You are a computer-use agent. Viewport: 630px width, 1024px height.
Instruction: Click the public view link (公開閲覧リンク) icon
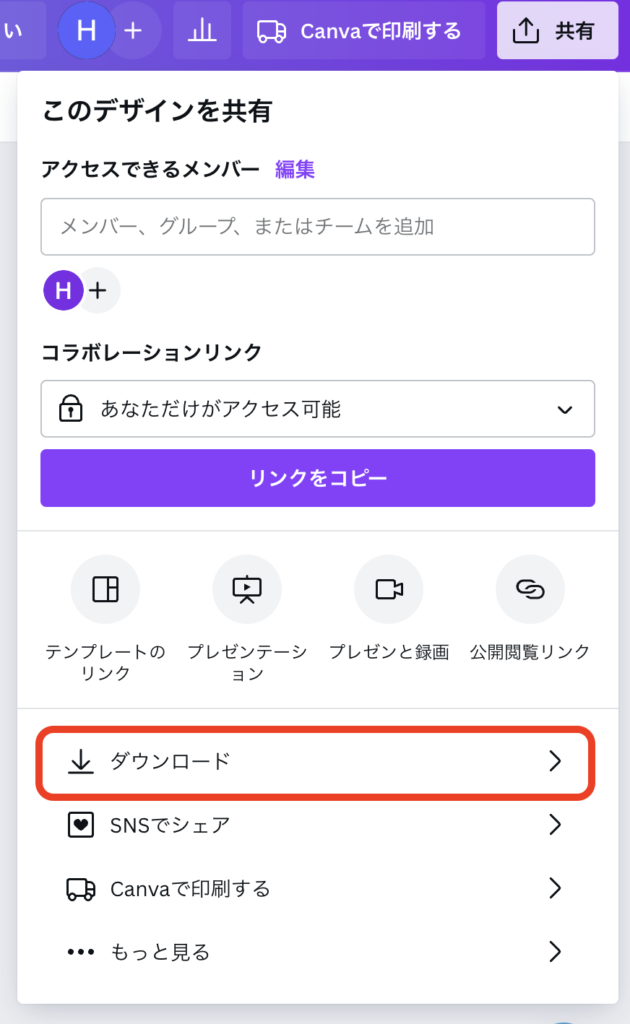click(530, 589)
